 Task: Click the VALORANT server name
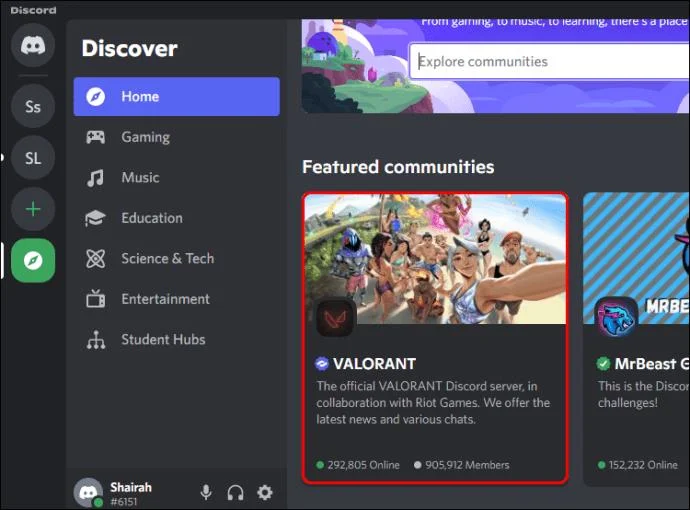click(374, 363)
